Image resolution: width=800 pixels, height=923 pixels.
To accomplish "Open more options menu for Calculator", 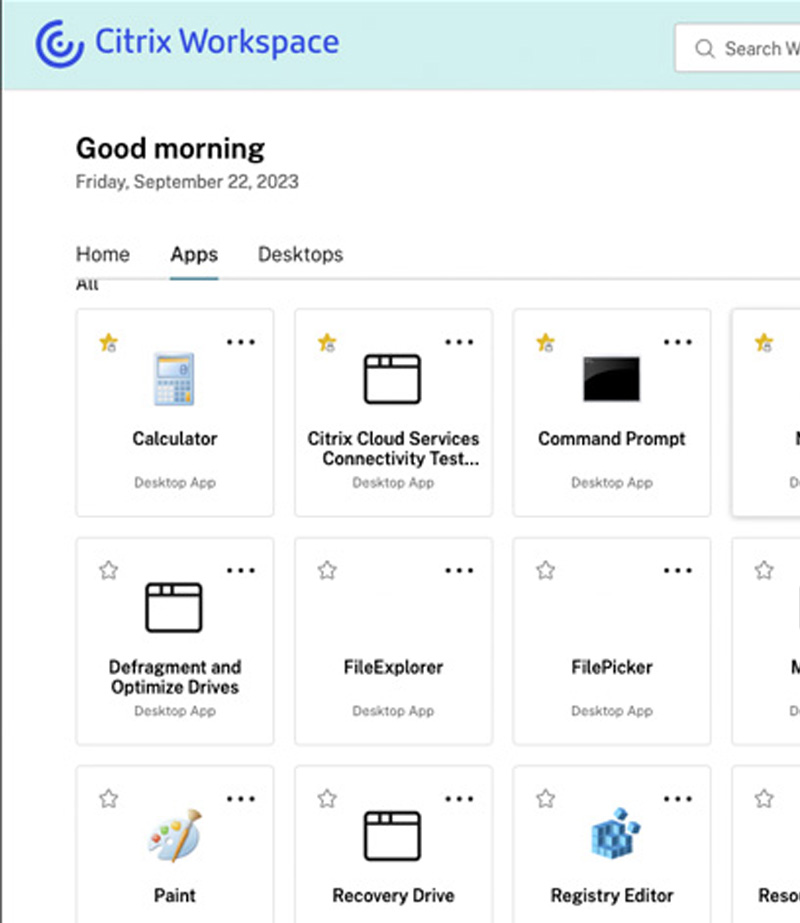I will tap(241, 342).
